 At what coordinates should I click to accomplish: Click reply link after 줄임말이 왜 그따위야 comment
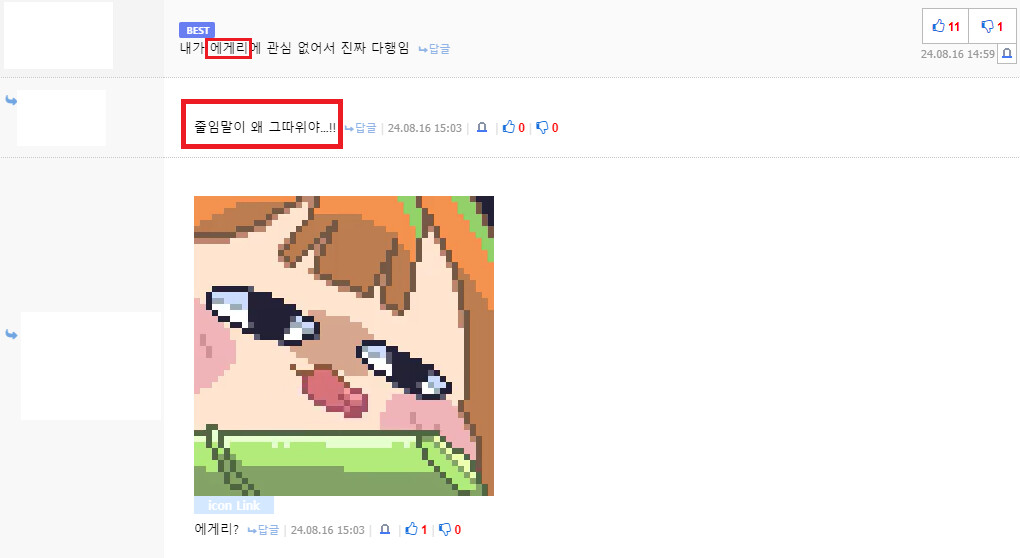[360, 128]
